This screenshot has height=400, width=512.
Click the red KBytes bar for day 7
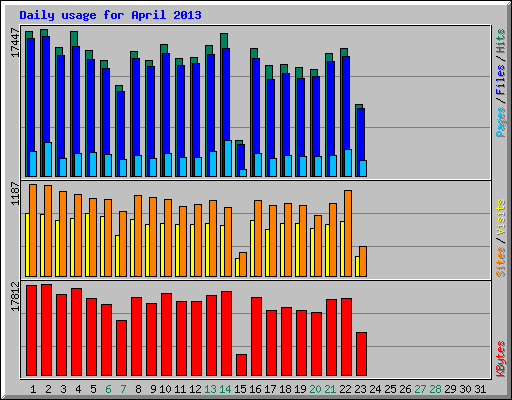[x=122, y=348]
